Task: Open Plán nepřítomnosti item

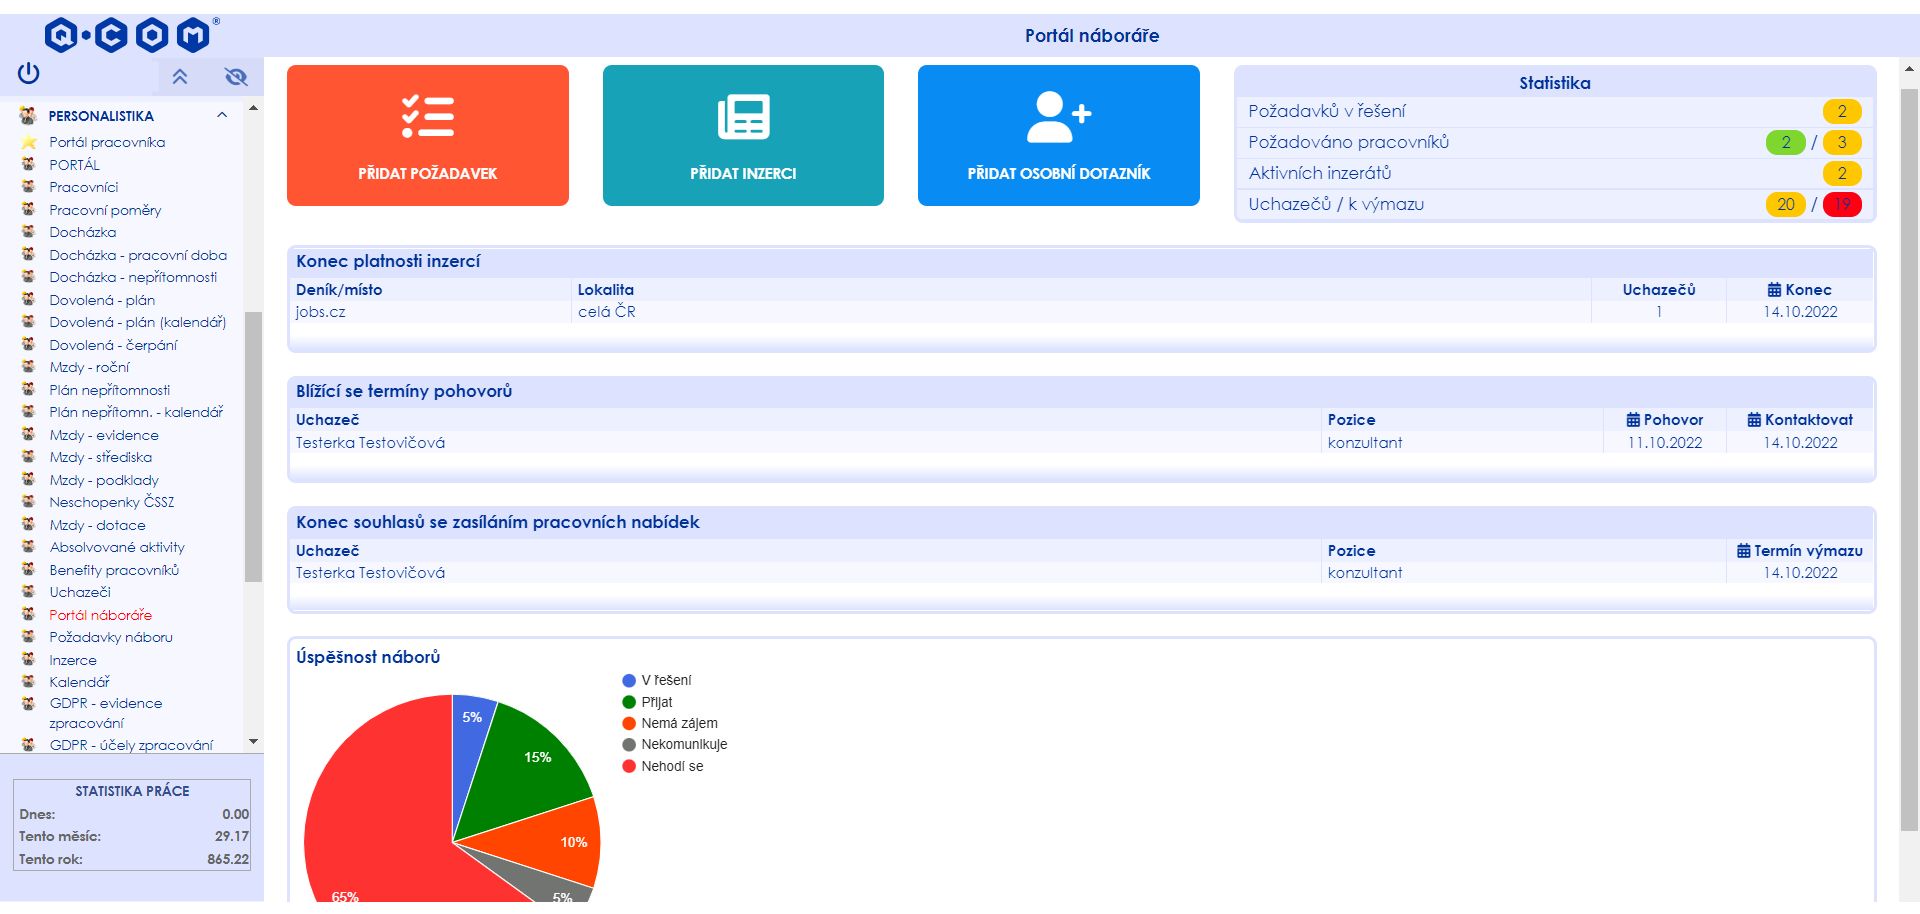Action: (x=110, y=390)
